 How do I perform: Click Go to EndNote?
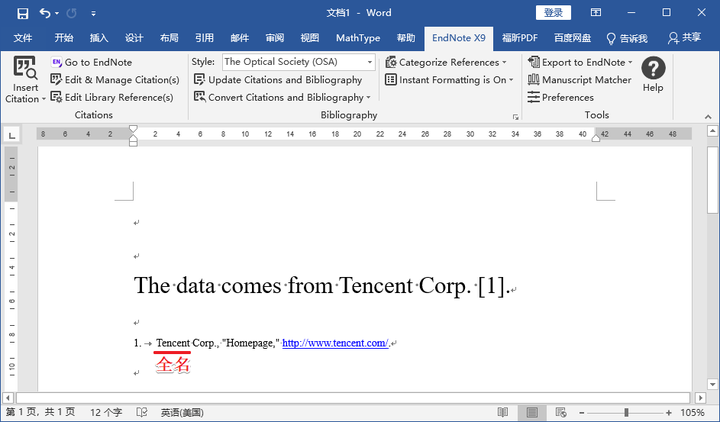point(91,62)
